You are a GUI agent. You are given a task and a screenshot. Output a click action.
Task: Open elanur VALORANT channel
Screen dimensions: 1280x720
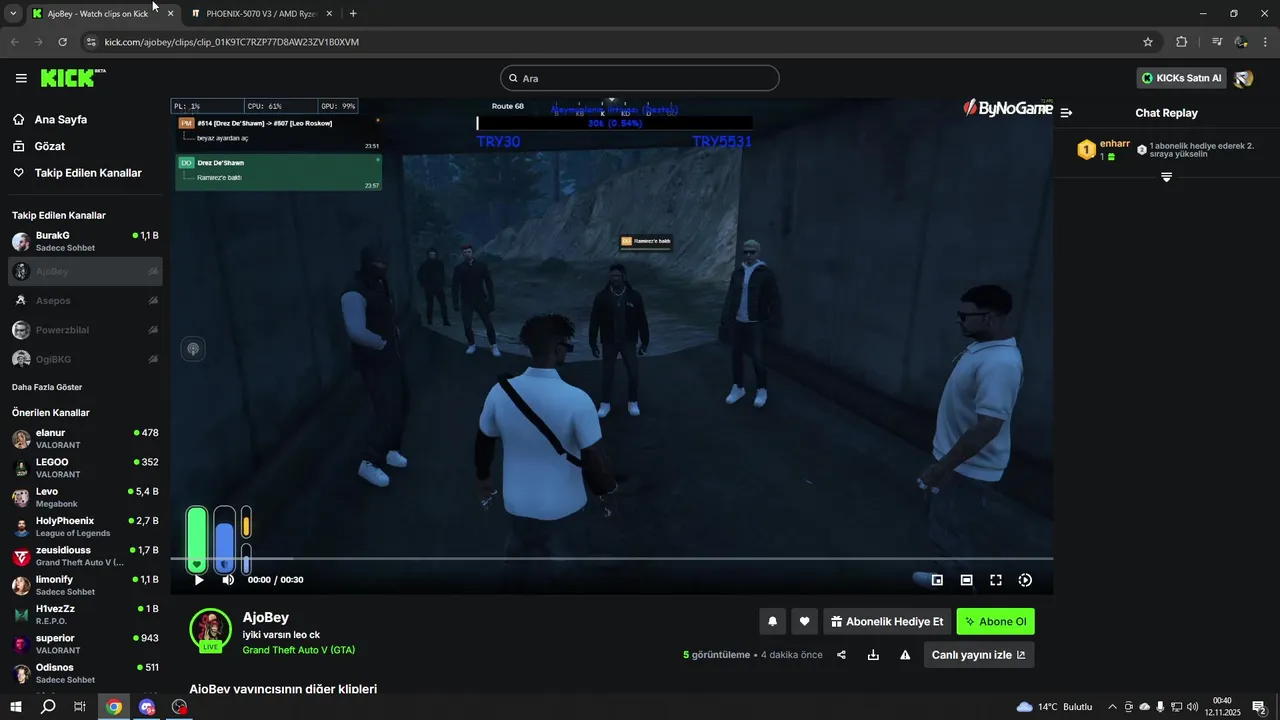click(x=85, y=438)
